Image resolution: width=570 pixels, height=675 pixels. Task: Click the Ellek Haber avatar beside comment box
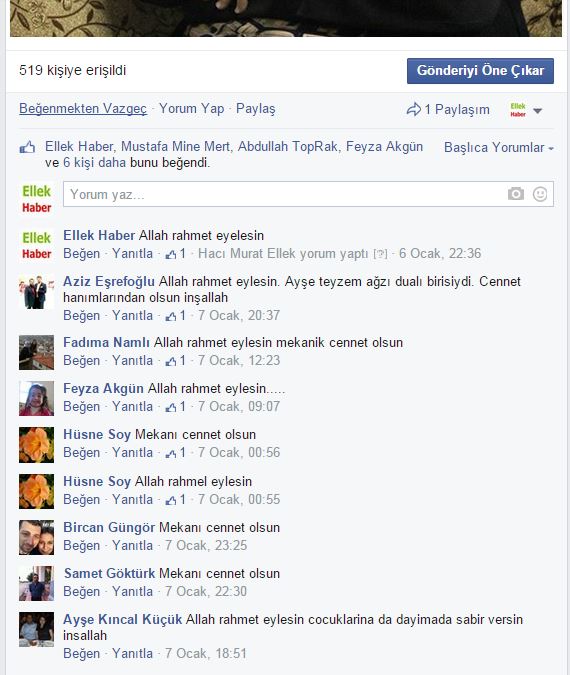37,199
